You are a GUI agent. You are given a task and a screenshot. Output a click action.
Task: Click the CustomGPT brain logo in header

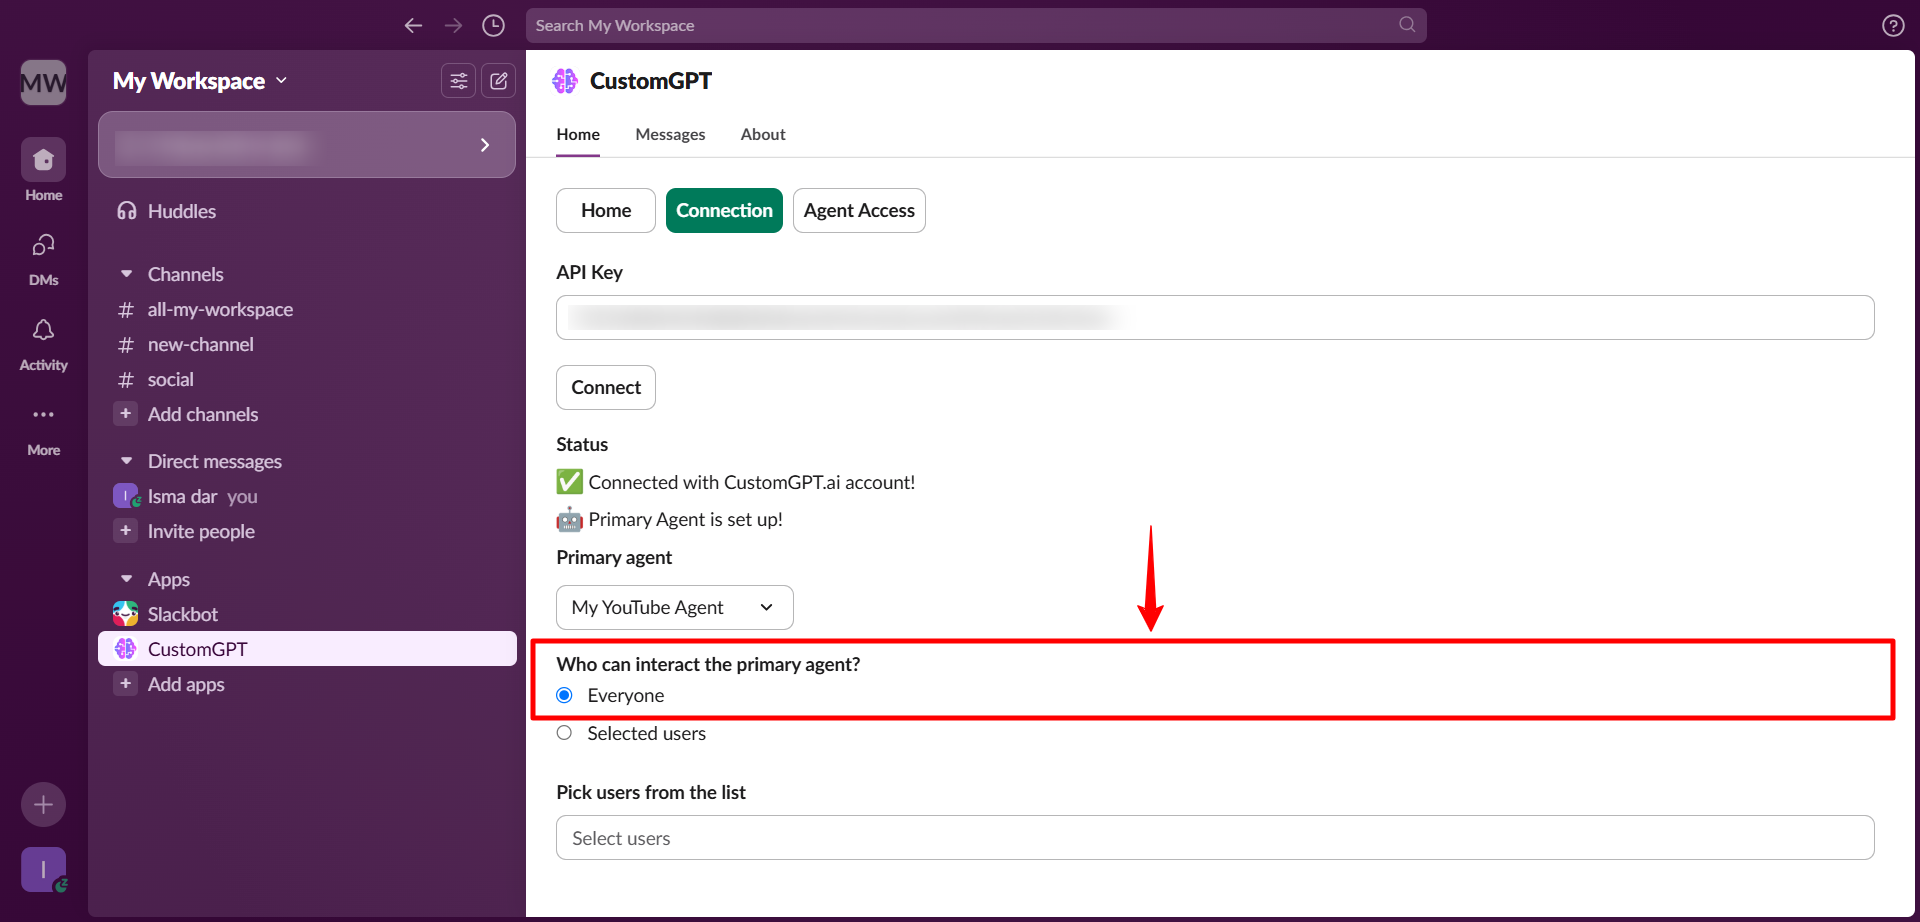click(565, 81)
